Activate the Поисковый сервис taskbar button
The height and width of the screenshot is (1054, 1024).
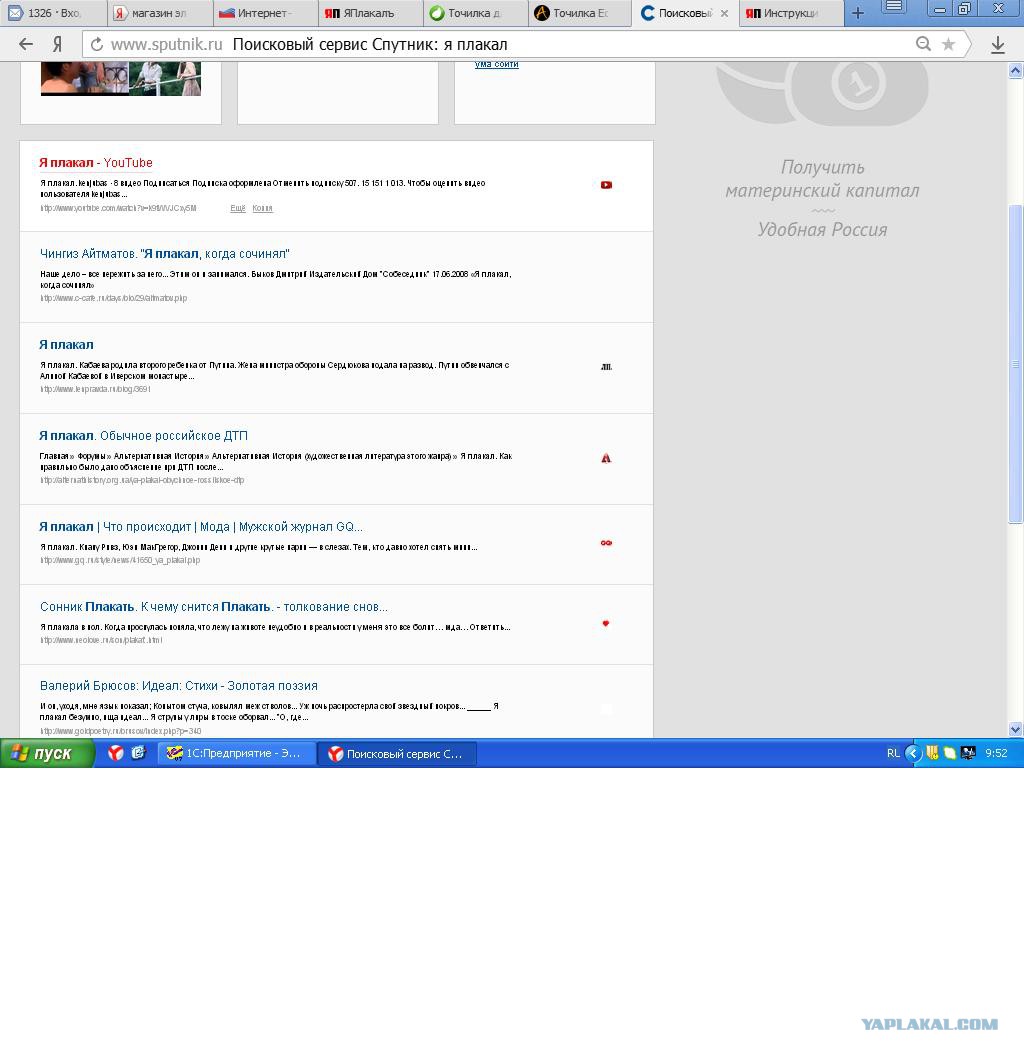(397, 754)
